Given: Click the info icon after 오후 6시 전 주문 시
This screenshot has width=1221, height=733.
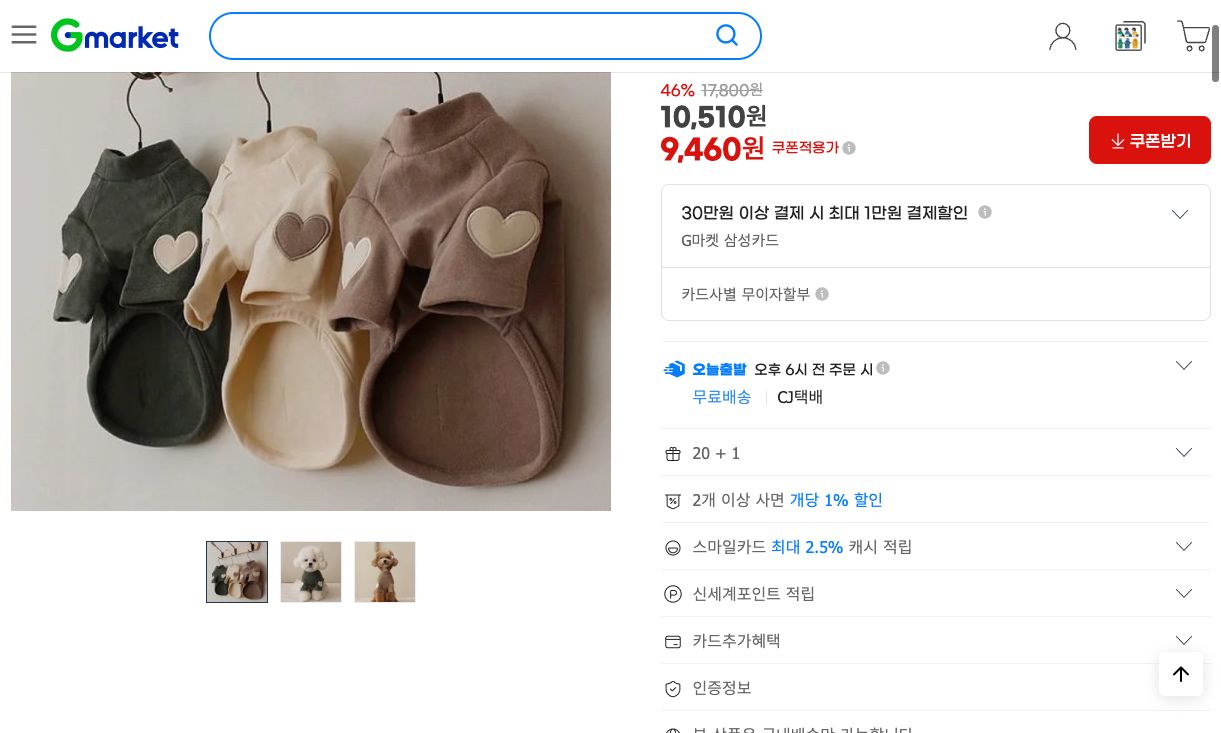Looking at the screenshot, I should (x=883, y=368).
